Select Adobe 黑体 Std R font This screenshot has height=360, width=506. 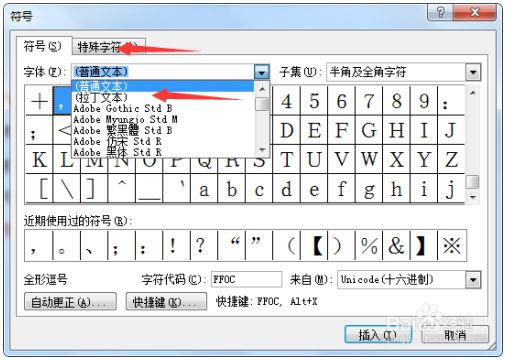point(163,152)
